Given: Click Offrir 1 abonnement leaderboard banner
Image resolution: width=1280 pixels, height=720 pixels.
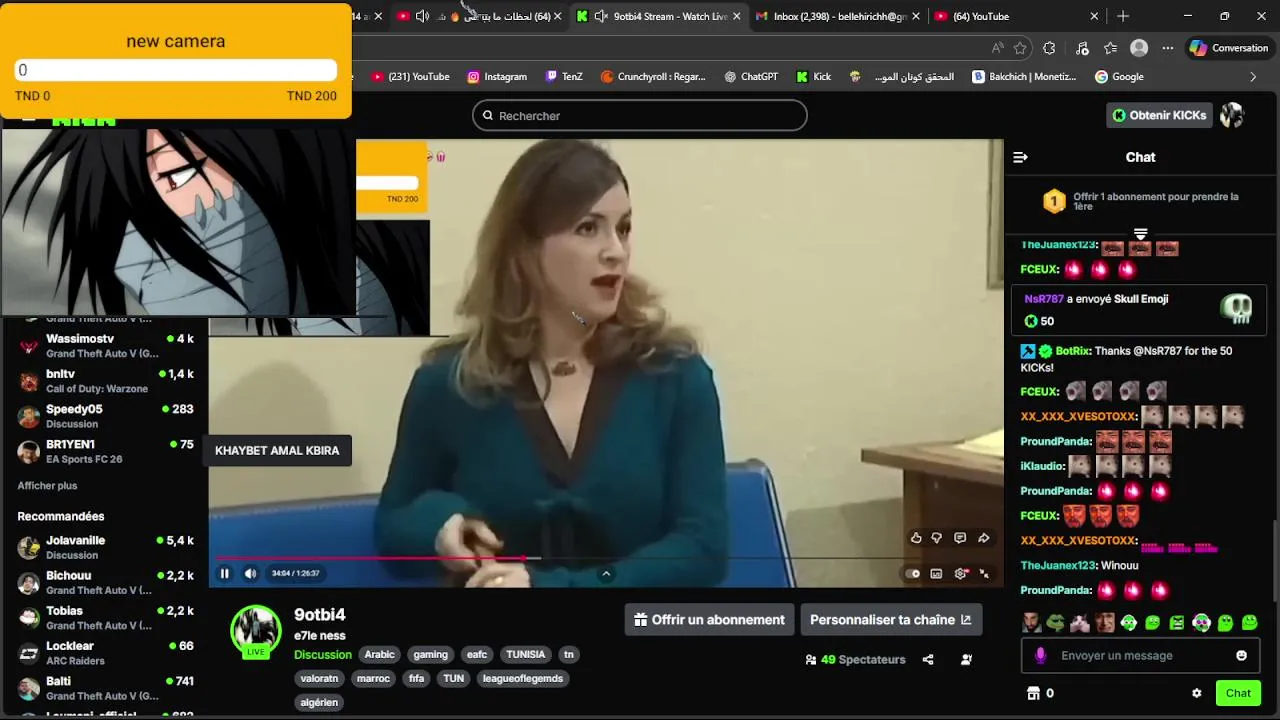Looking at the screenshot, I should tap(1139, 202).
